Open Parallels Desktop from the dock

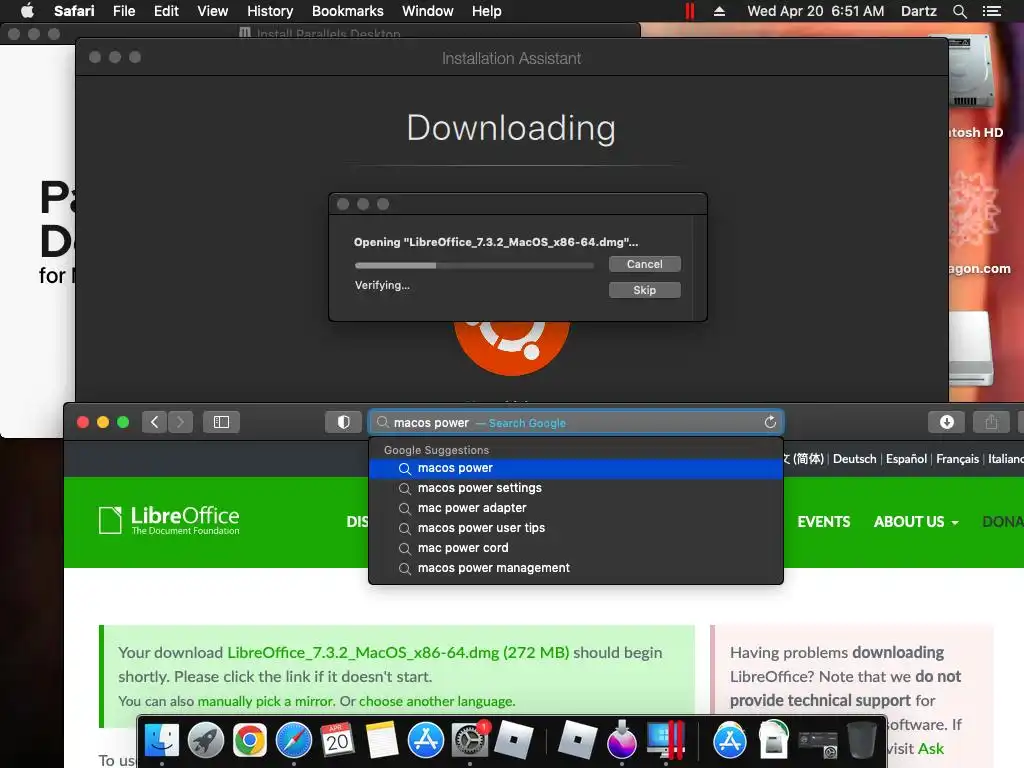(665, 741)
